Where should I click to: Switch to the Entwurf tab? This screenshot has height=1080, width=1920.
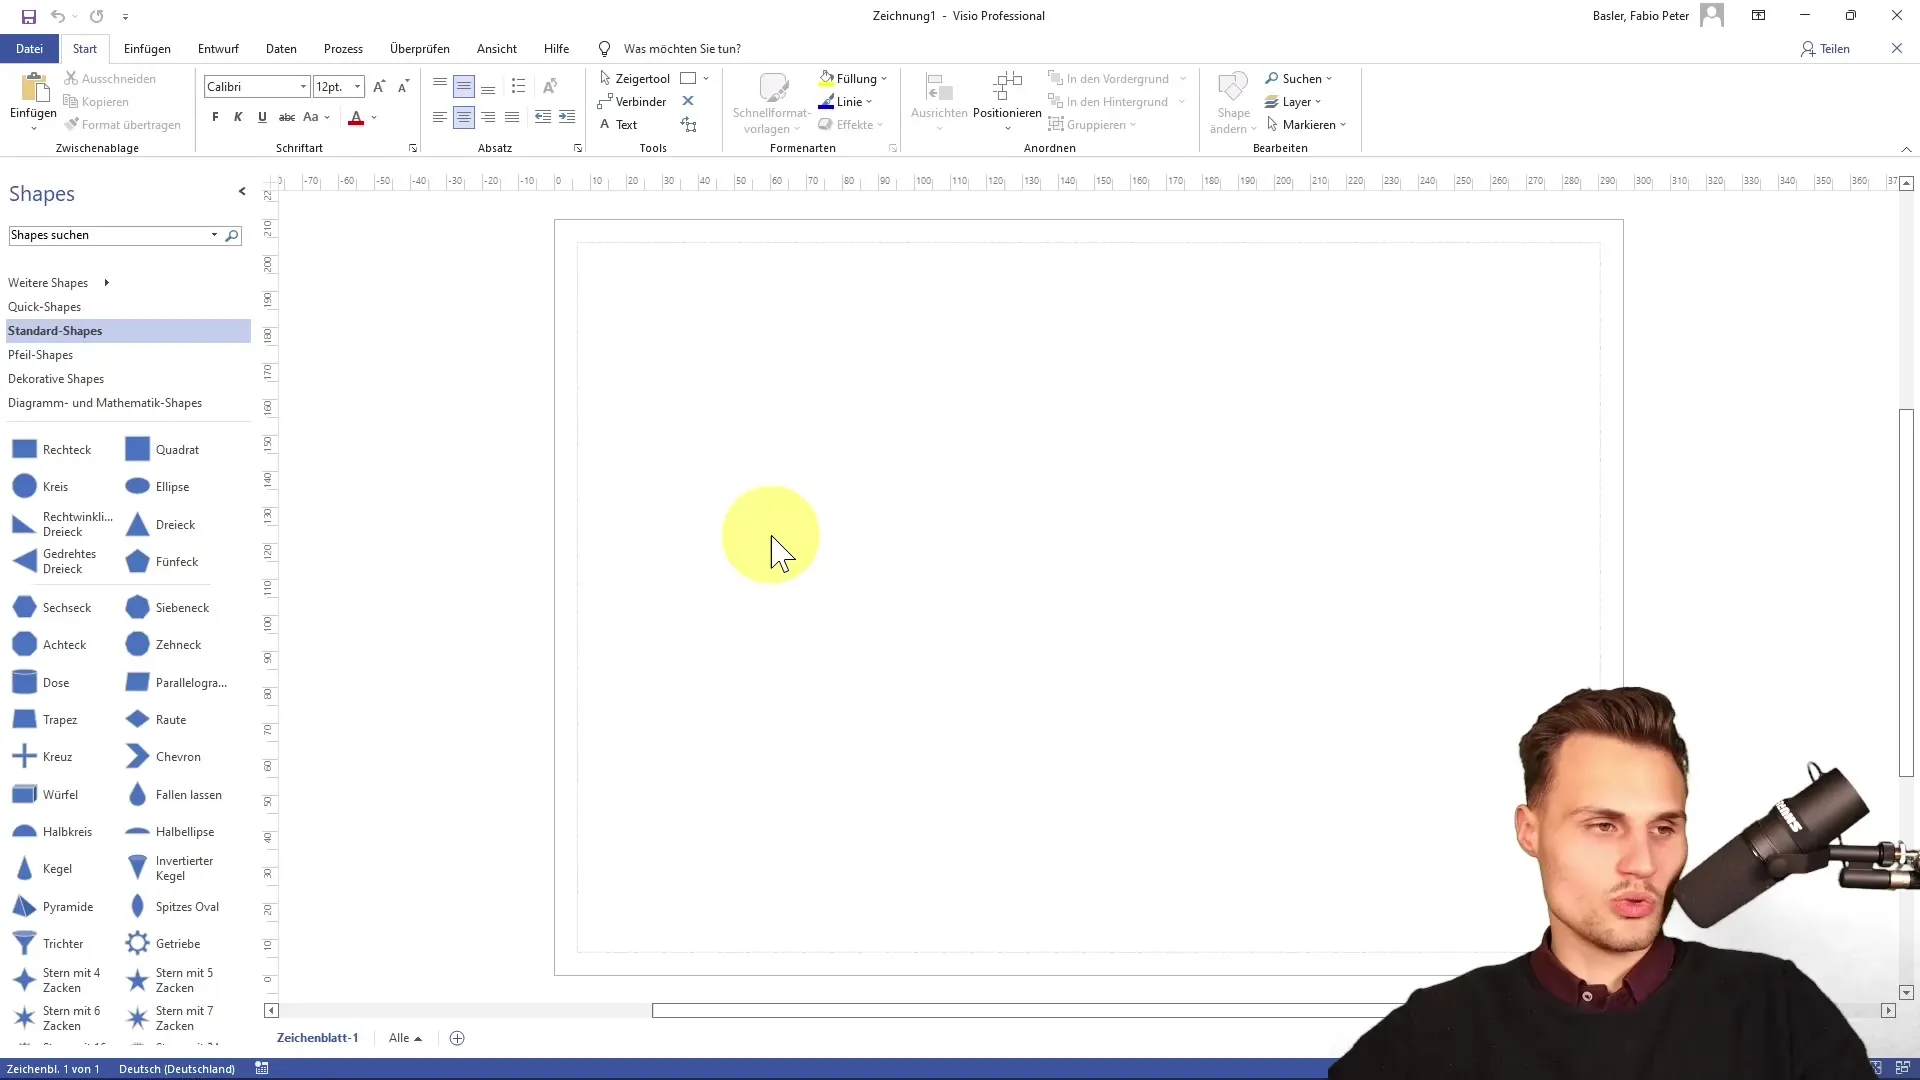(x=218, y=48)
